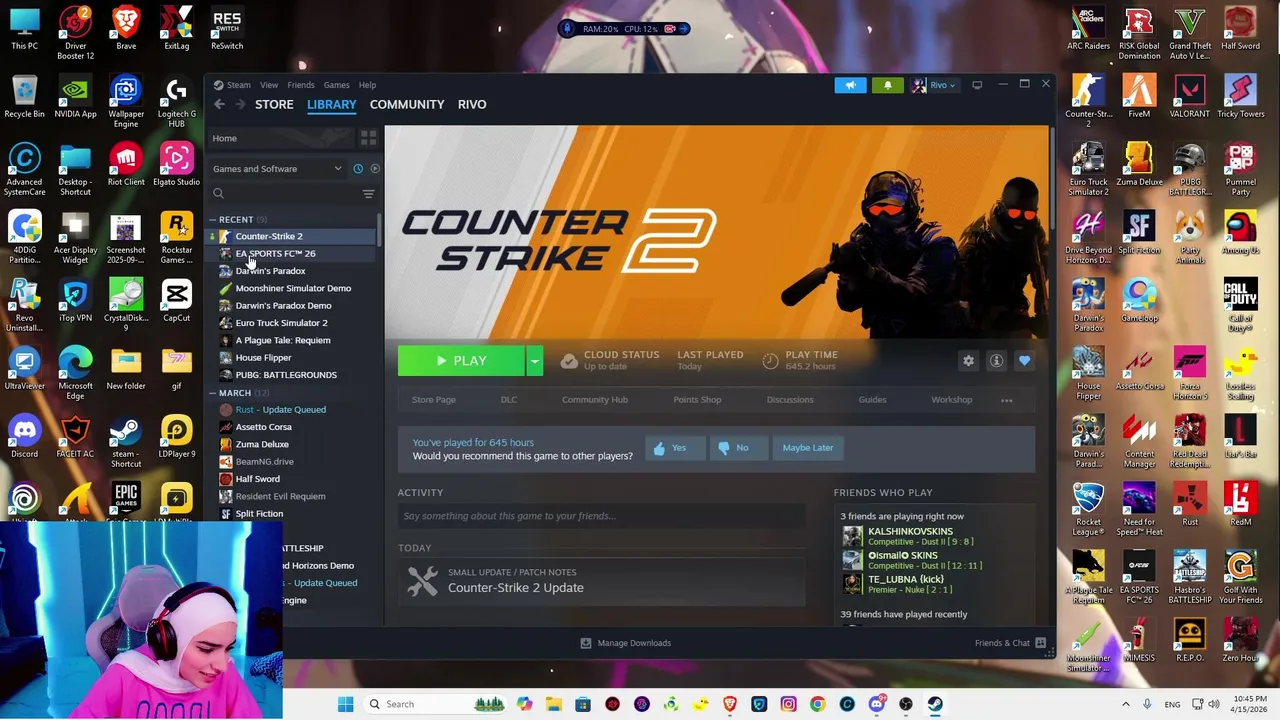
Task: Click Steam icon on Windows taskbar
Action: click(x=935, y=704)
